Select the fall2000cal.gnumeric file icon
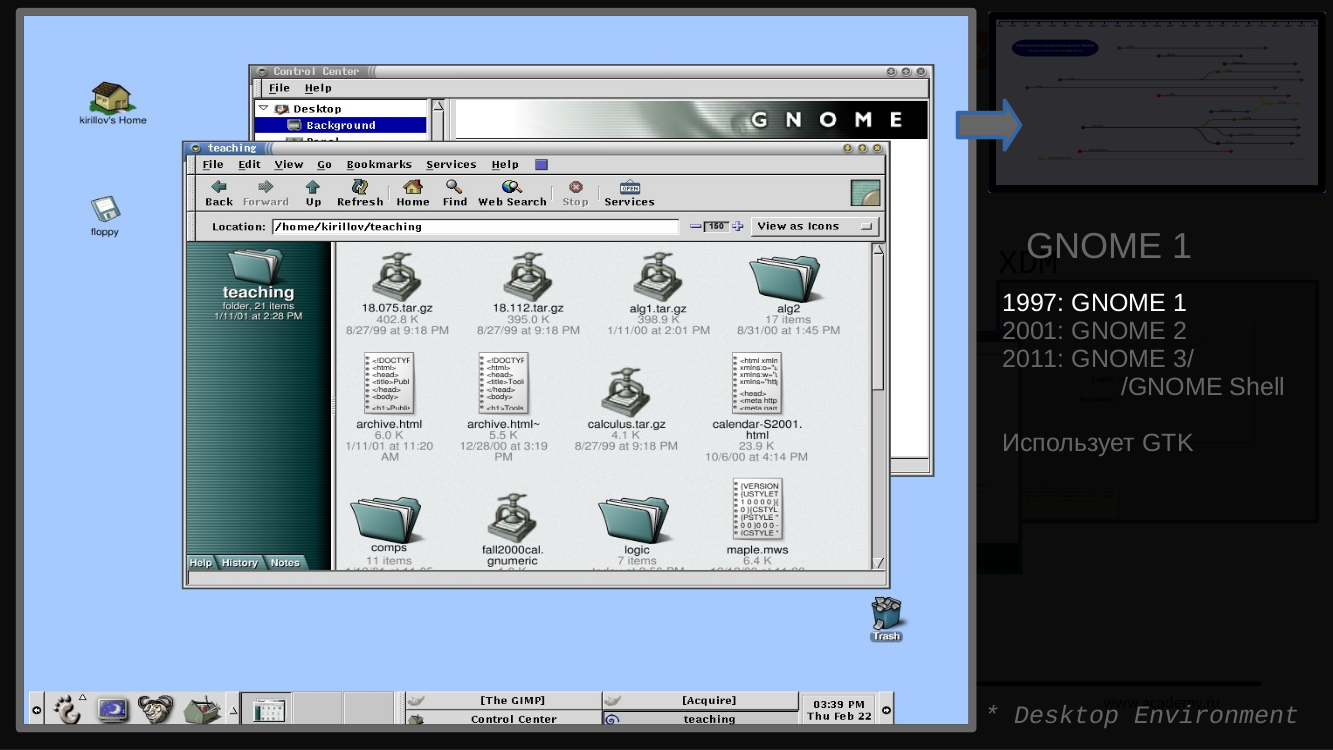The image size is (1333, 750). [x=512, y=518]
